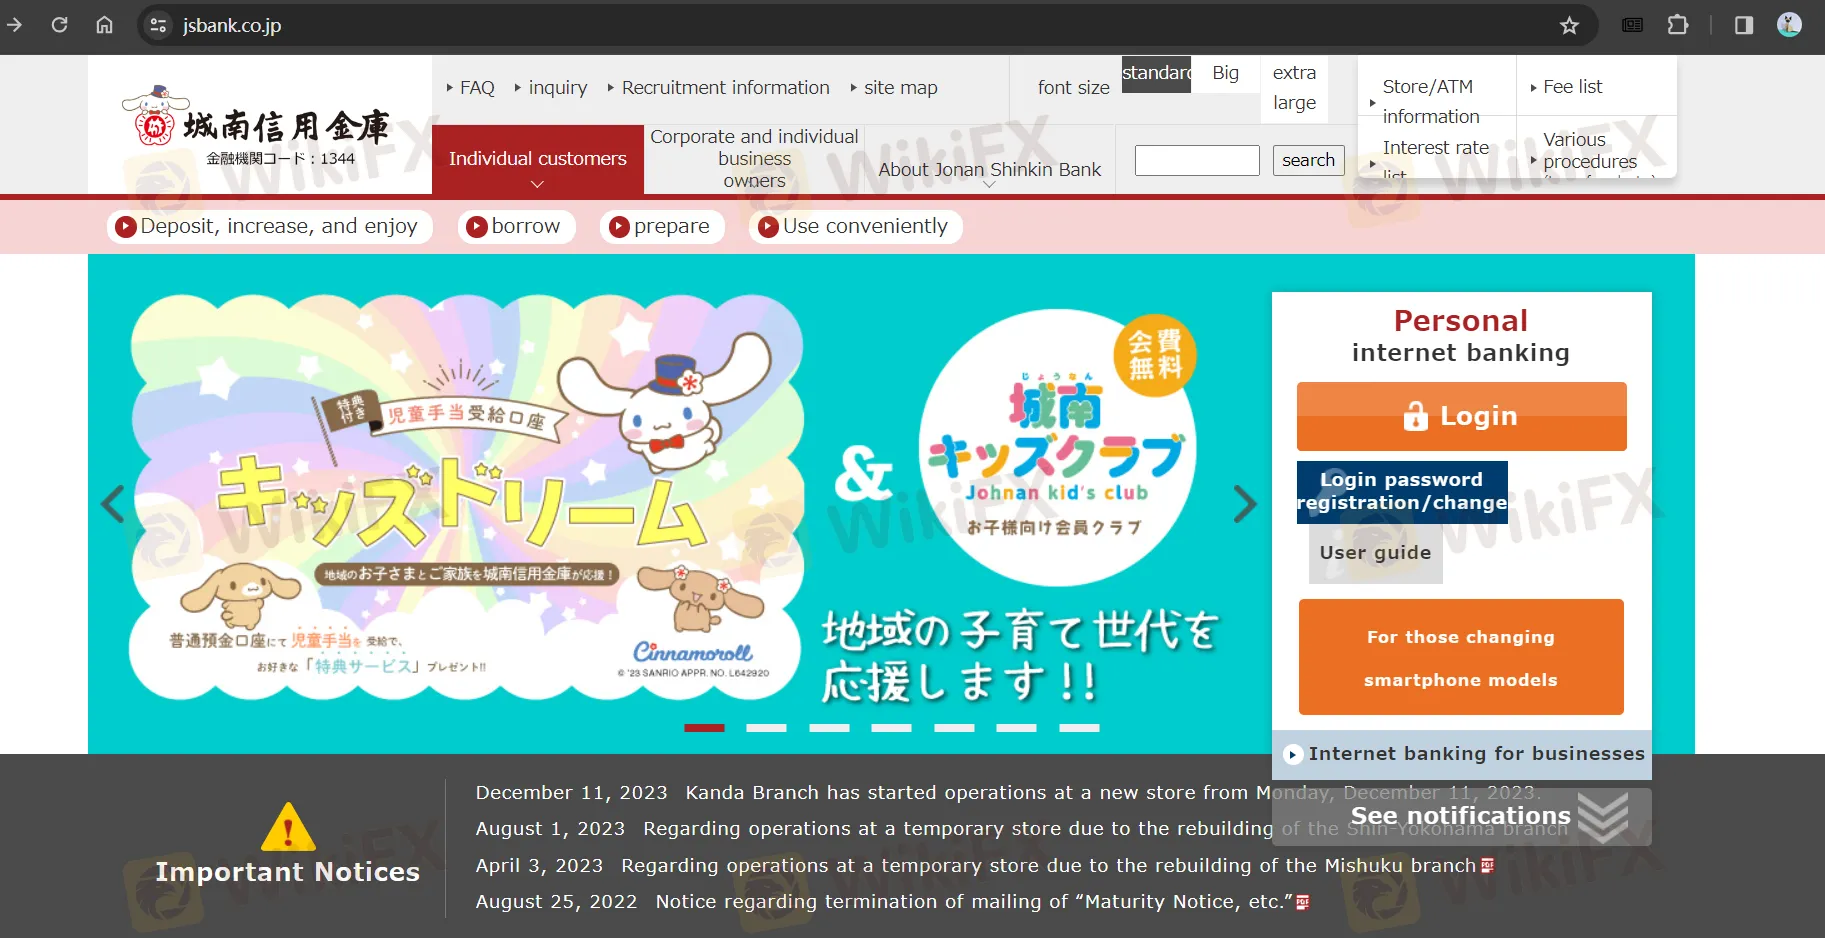Open the browser extensions puzzle icon
The height and width of the screenshot is (938, 1825).
point(1678,25)
